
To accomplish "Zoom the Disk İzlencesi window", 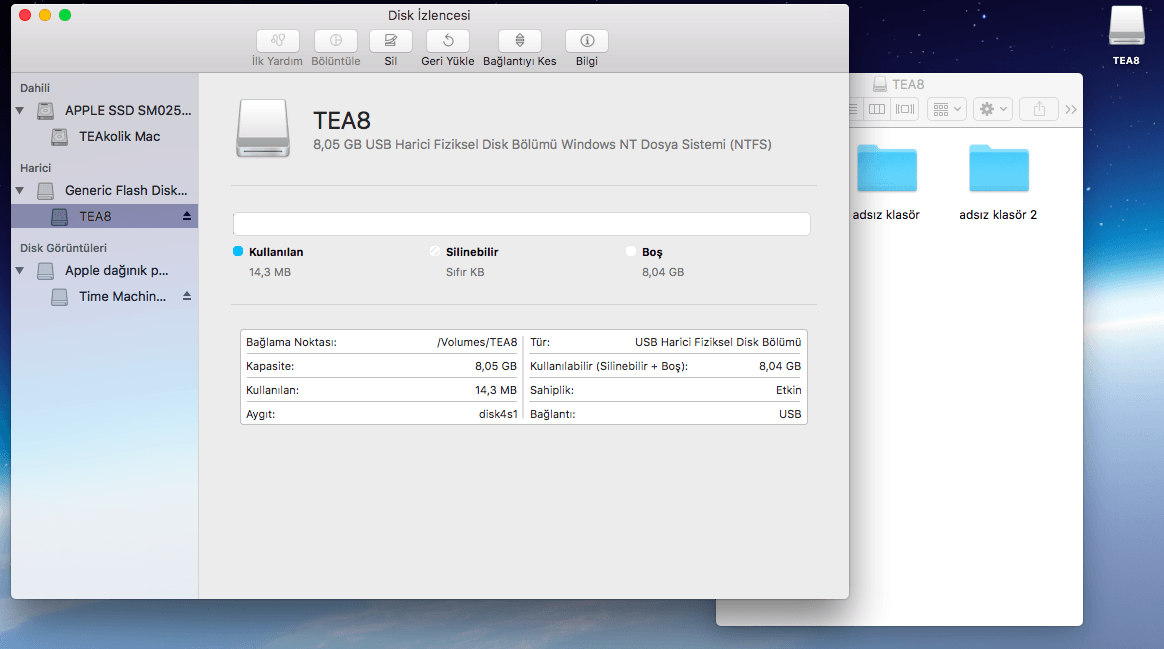I will click(x=65, y=15).
